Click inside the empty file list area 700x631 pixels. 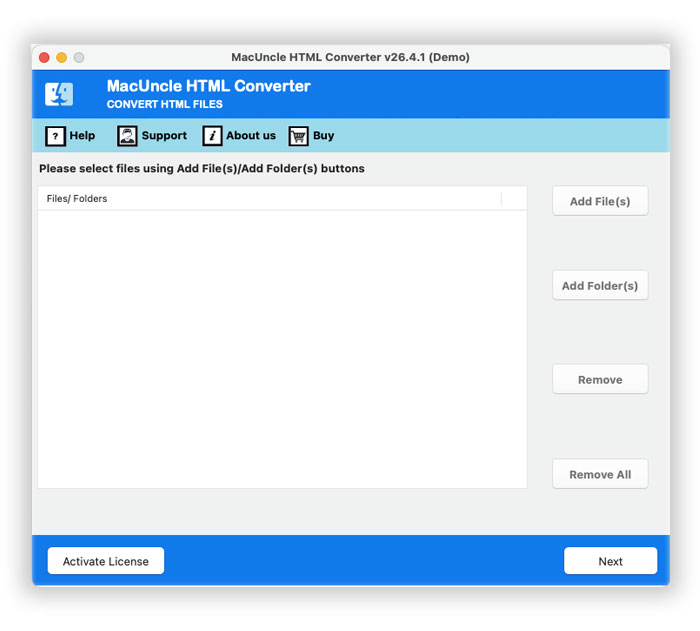coord(283,349)
